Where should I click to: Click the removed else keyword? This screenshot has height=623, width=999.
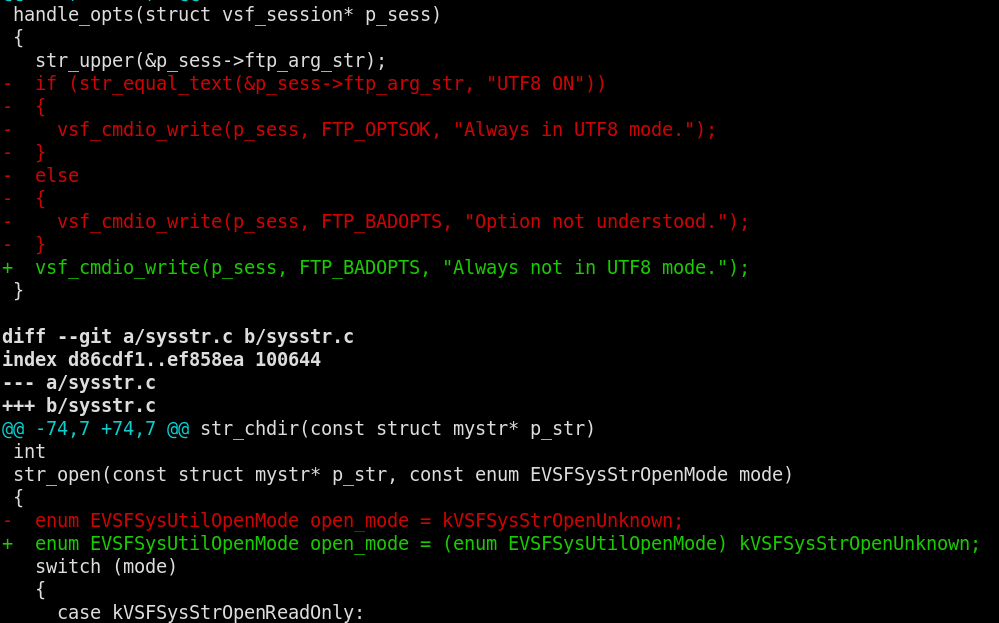pyautogui.click(x=57, y=176)
